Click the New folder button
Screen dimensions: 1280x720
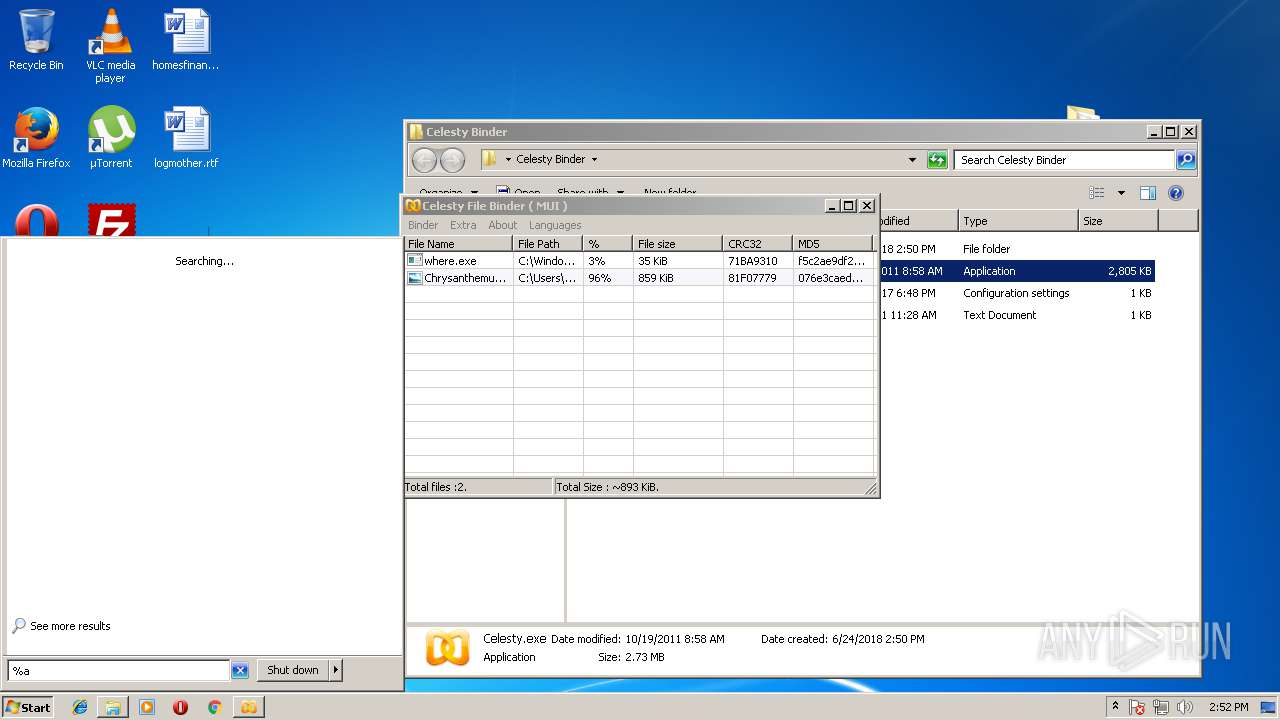point(670,193)
